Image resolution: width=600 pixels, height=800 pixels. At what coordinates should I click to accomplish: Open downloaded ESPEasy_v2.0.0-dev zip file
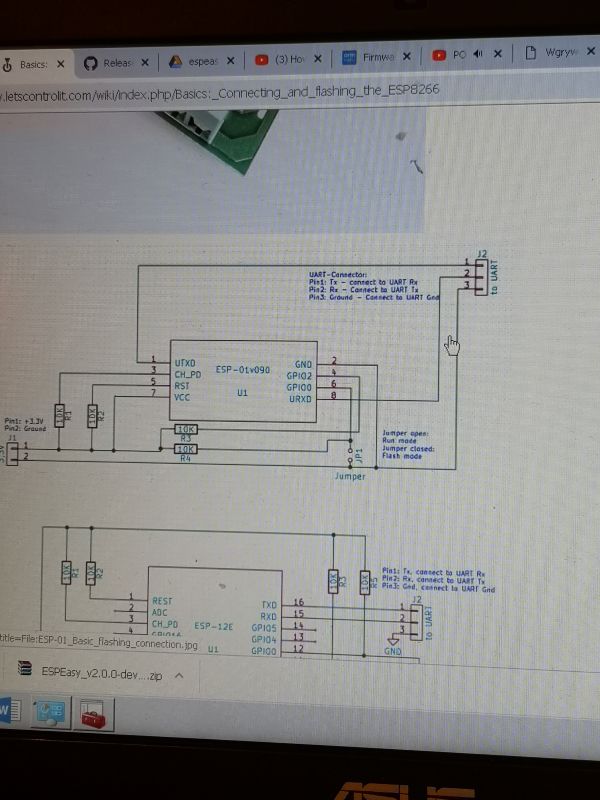click(101, 674)
